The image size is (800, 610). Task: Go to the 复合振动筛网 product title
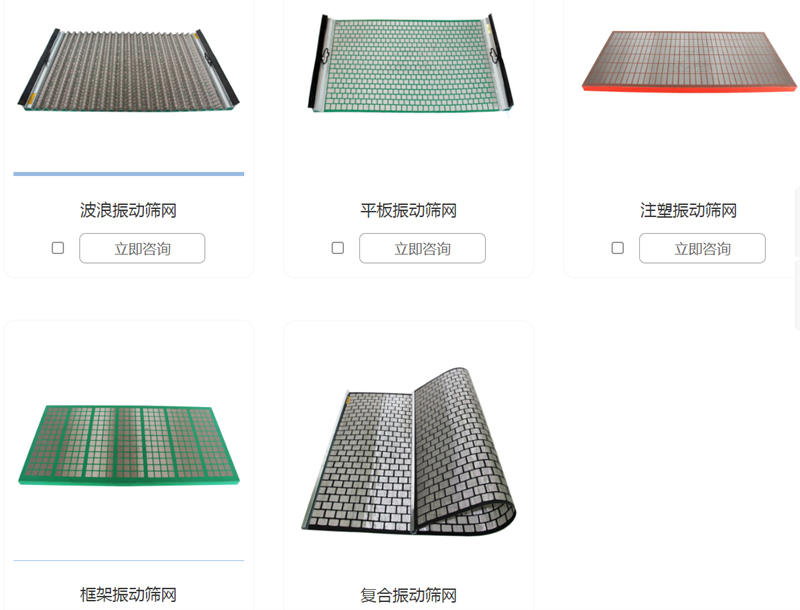[409, 595]
